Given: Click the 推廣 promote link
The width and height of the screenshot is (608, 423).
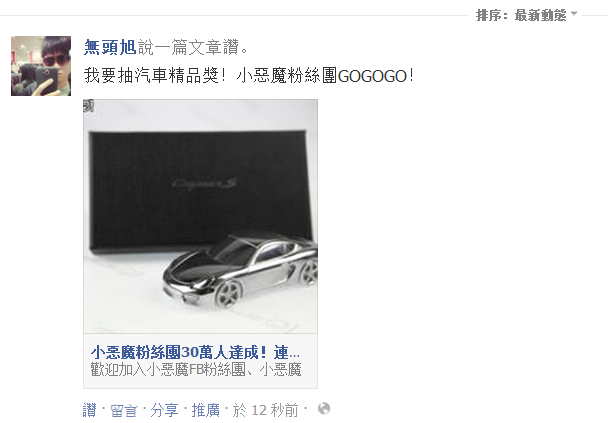Looking at the screenshot, I should [206, 410].
